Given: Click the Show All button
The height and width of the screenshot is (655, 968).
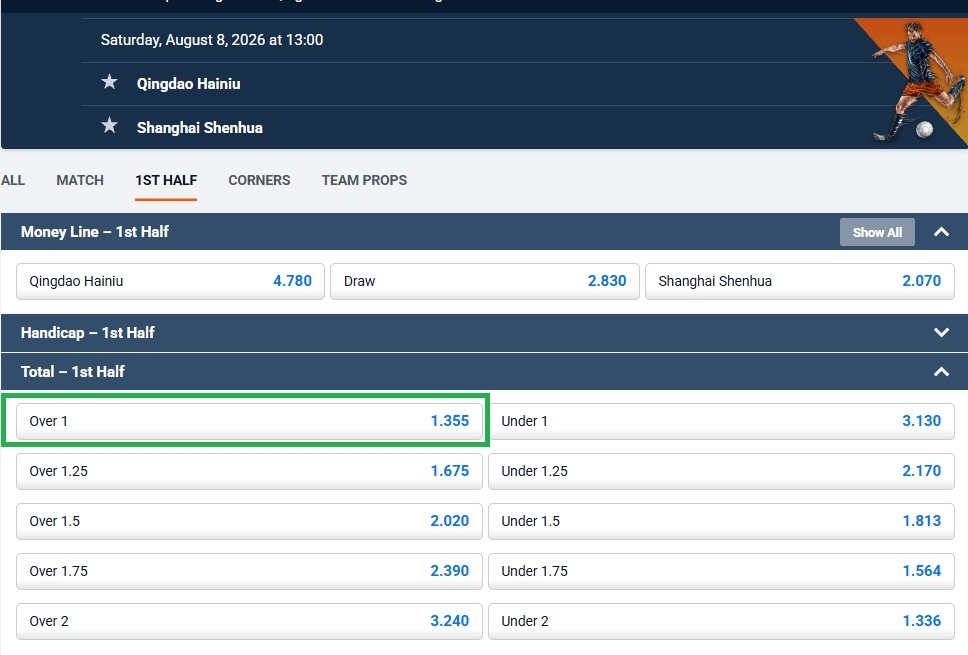Looking at the screenshot, I should click(x=877, y=232).
